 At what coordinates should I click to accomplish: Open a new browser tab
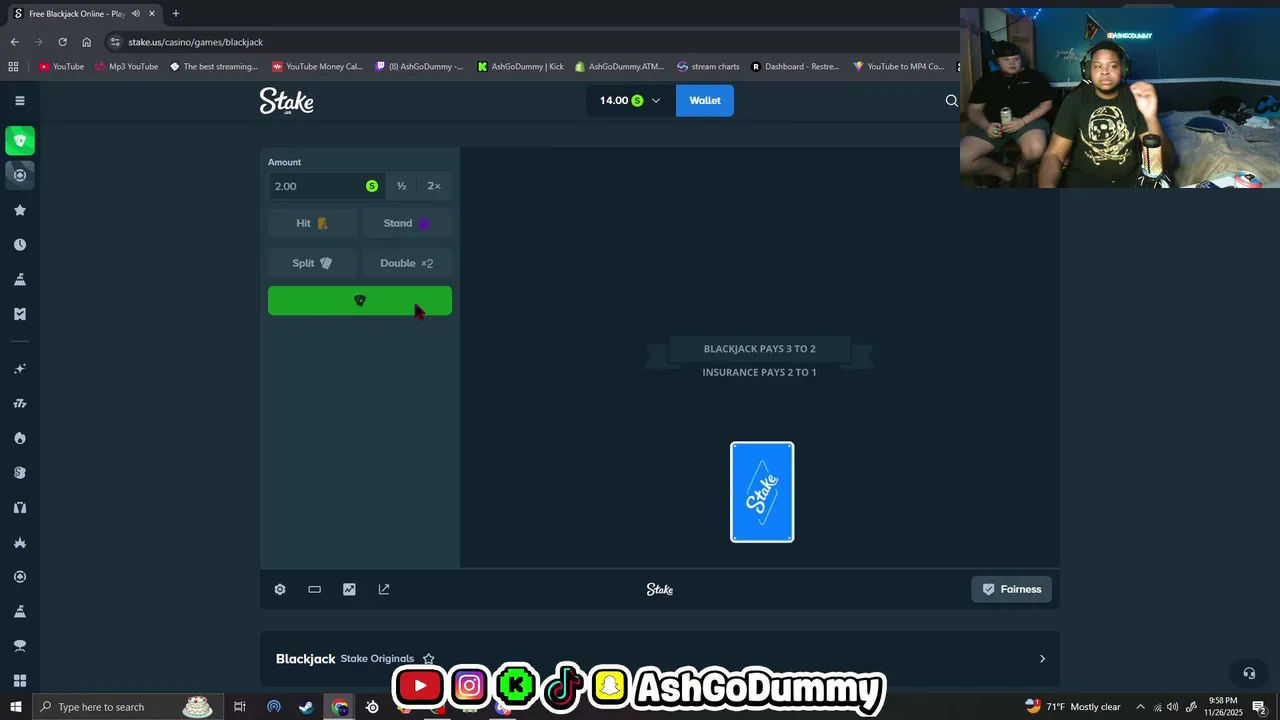(x=175, y=13)
